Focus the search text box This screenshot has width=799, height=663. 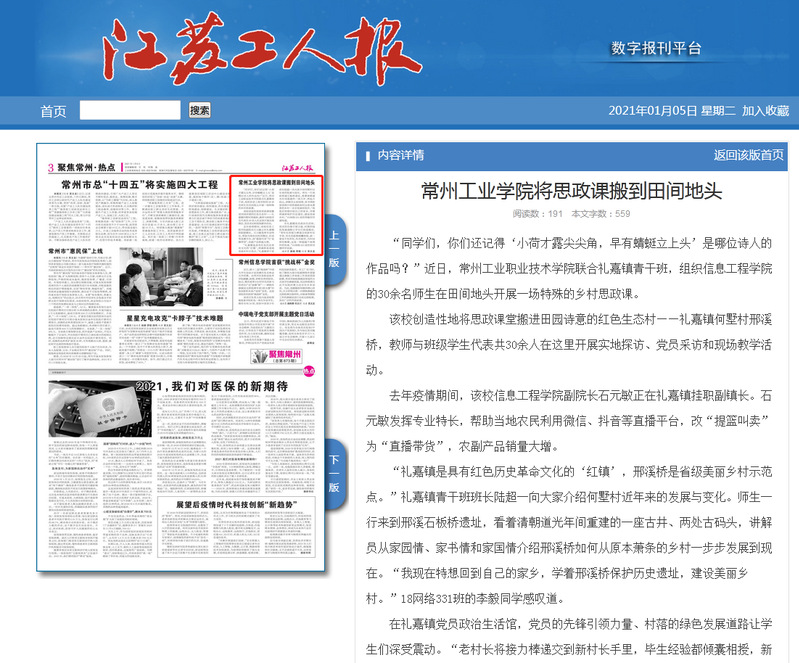click(x=130, y=110)
